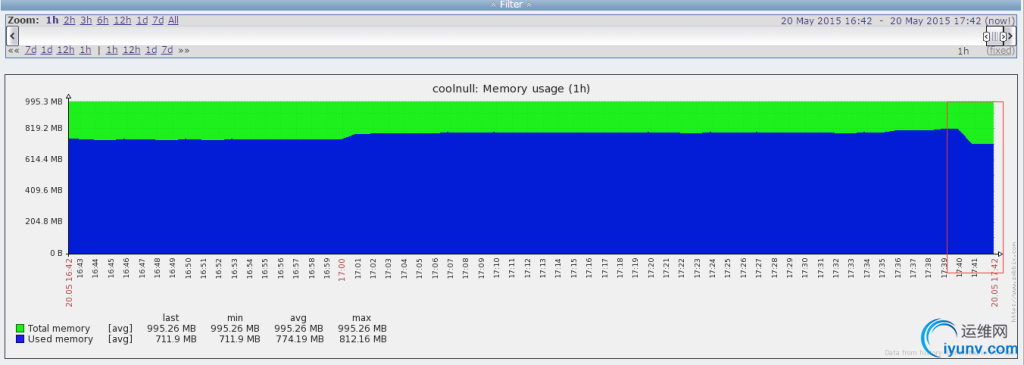The image size is (1024, 365).
Task: Click the start date 20 May 2015 16:42
Action: click(x=826, y=20)
